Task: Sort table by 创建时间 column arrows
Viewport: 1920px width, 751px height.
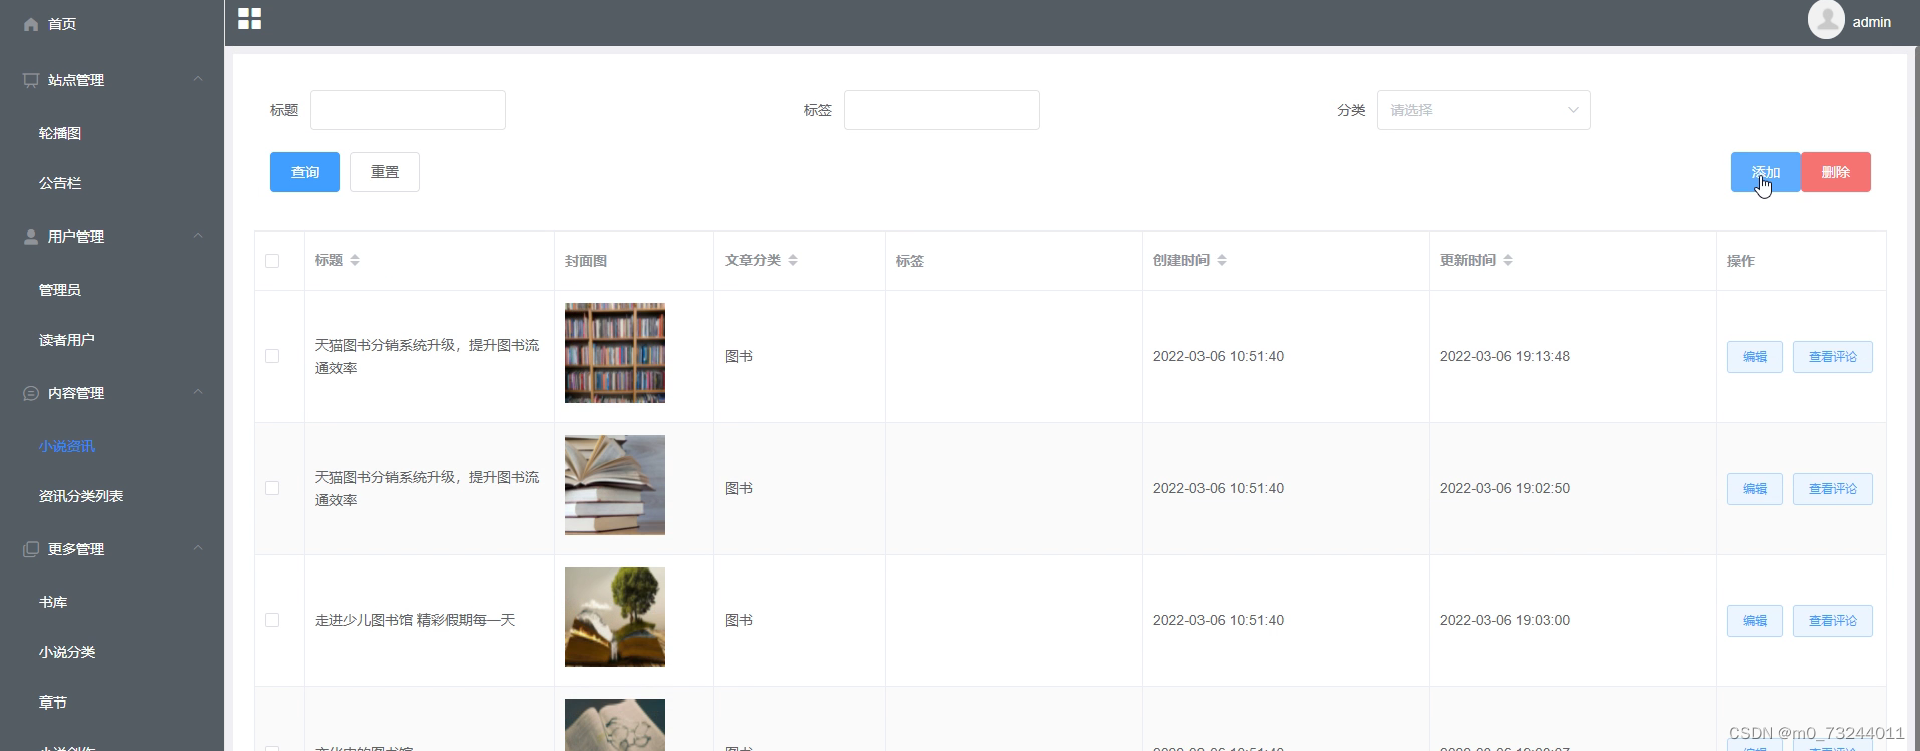Action: click(x=1222, y=260)
